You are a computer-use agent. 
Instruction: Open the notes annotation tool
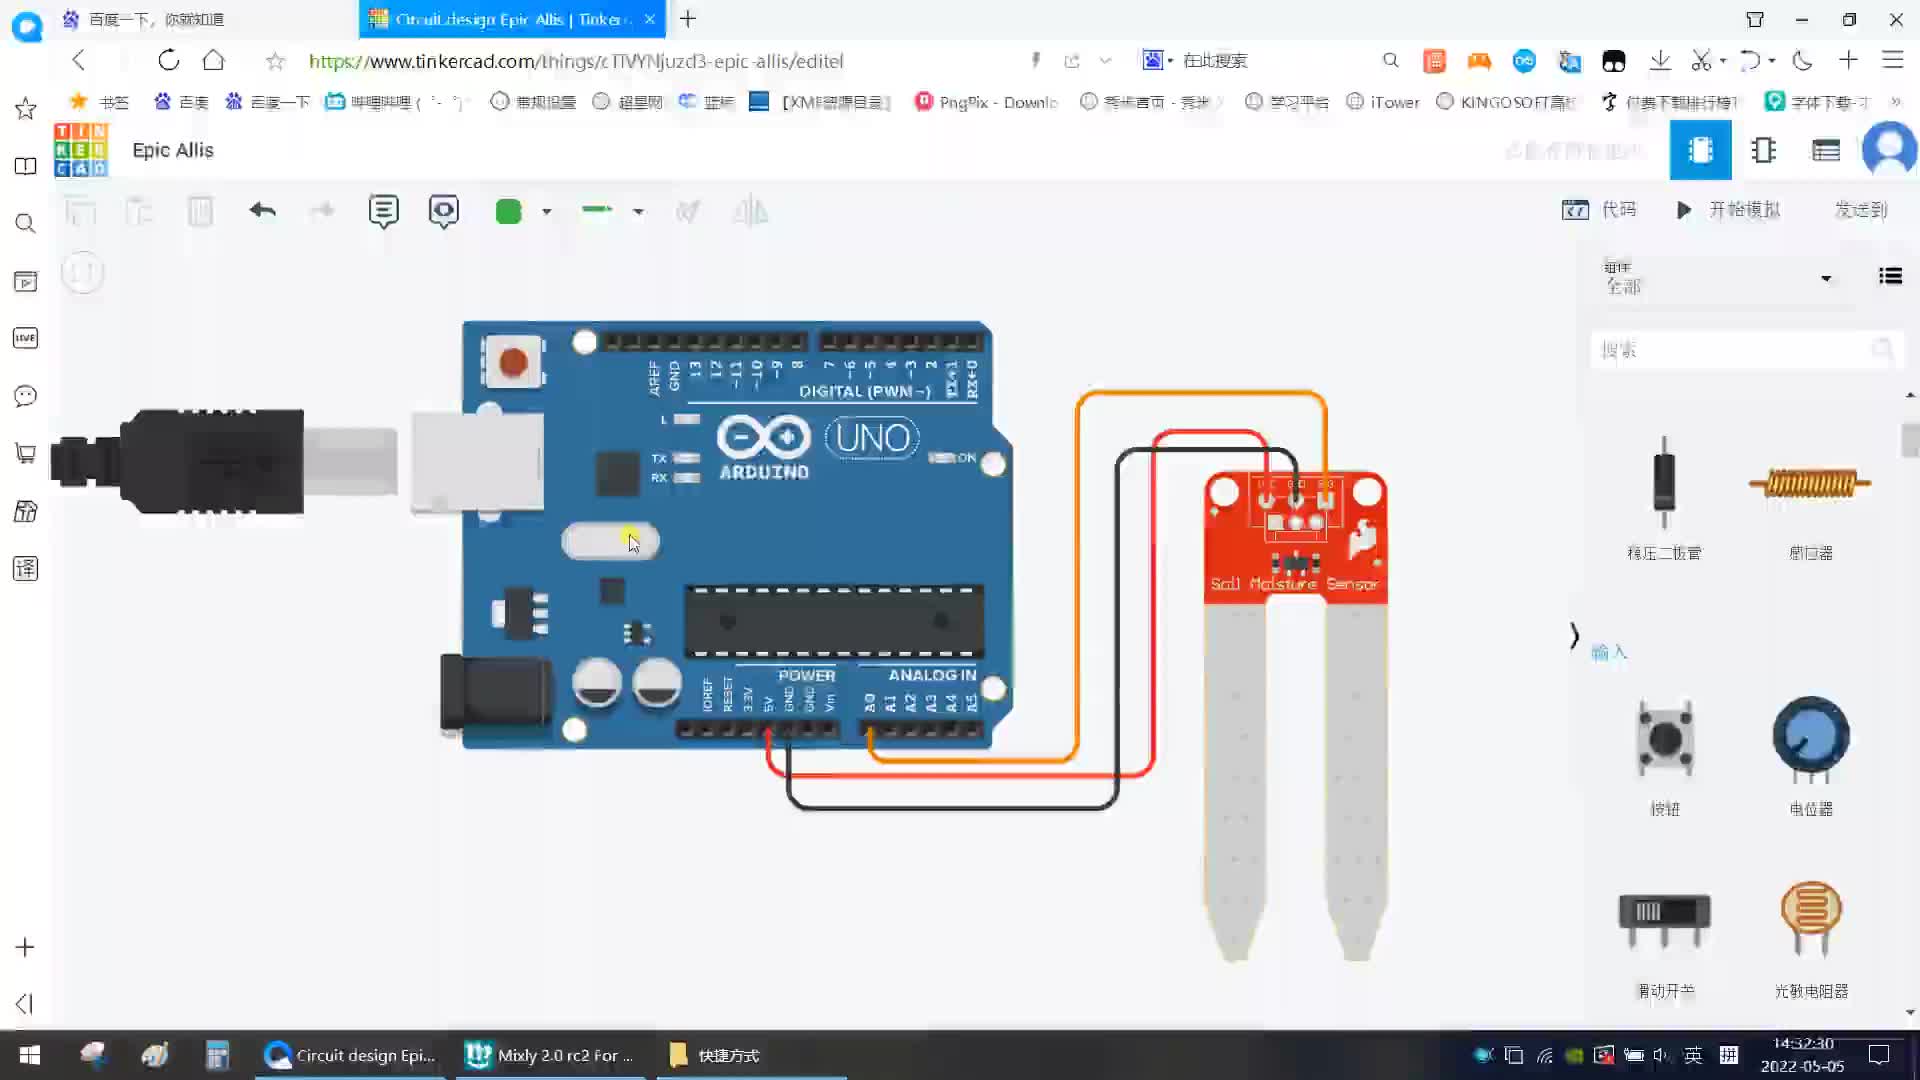(383, 211)
